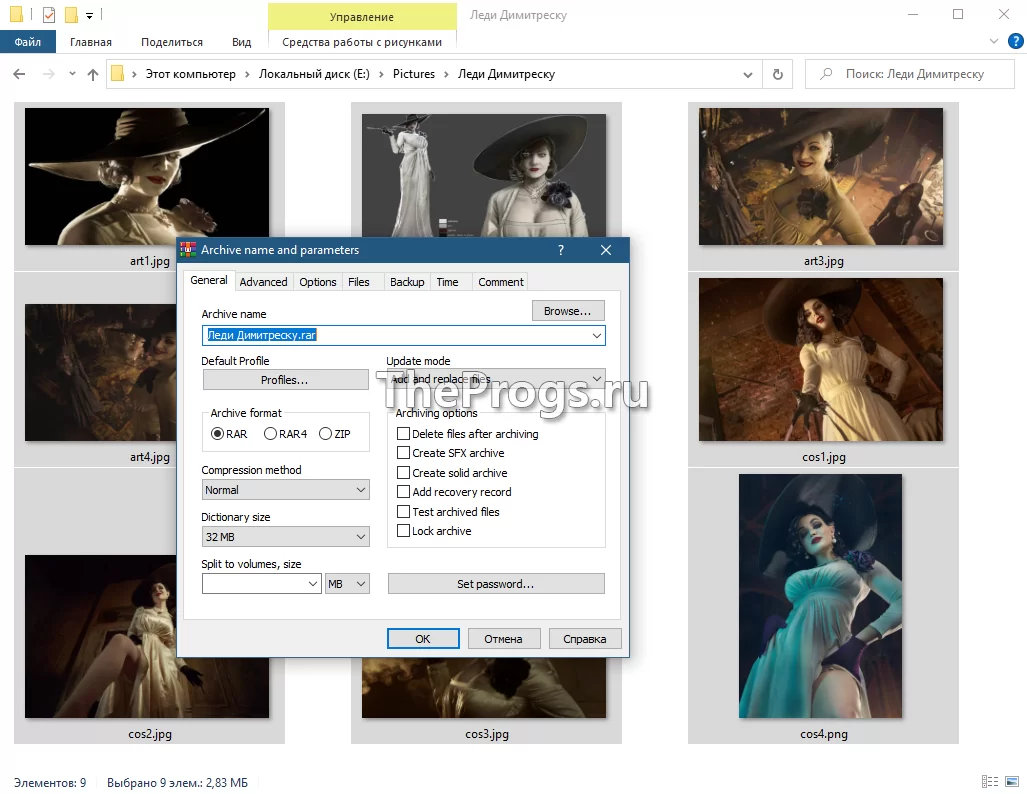Screen dimensions: 1027x794
Task: Click the Set password... button
Action: [x=496, y=584]
